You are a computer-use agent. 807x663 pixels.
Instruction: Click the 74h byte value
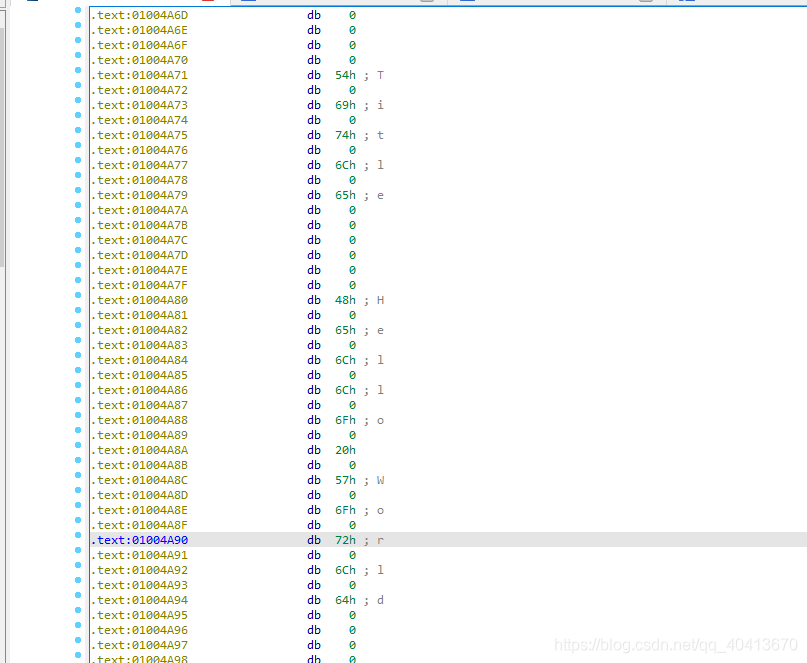[x=345, y=135]
